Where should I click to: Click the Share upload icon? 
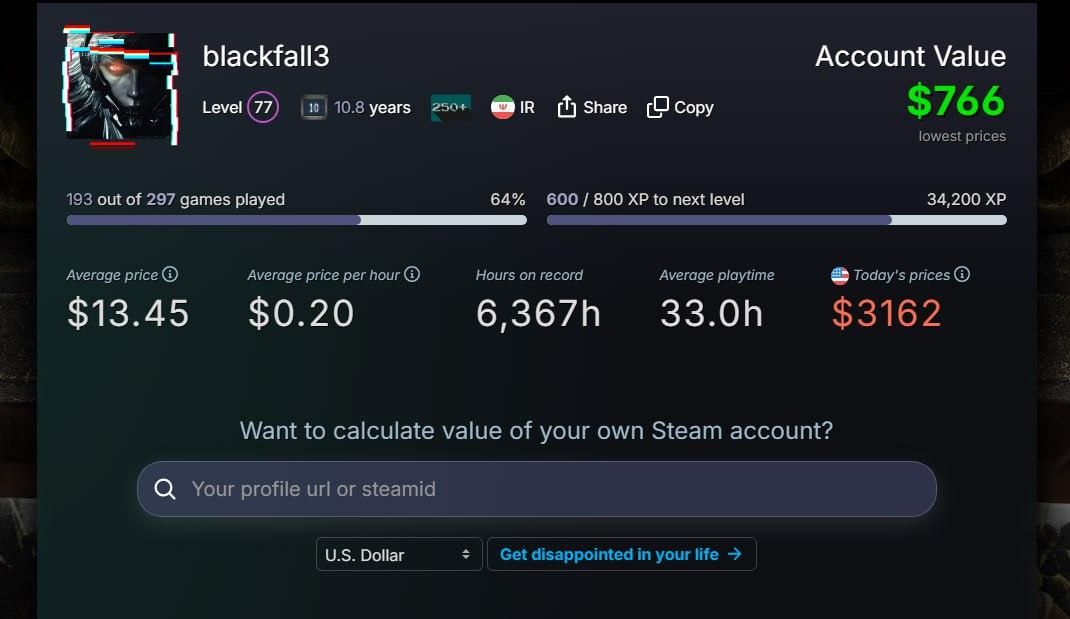[566, 107]
